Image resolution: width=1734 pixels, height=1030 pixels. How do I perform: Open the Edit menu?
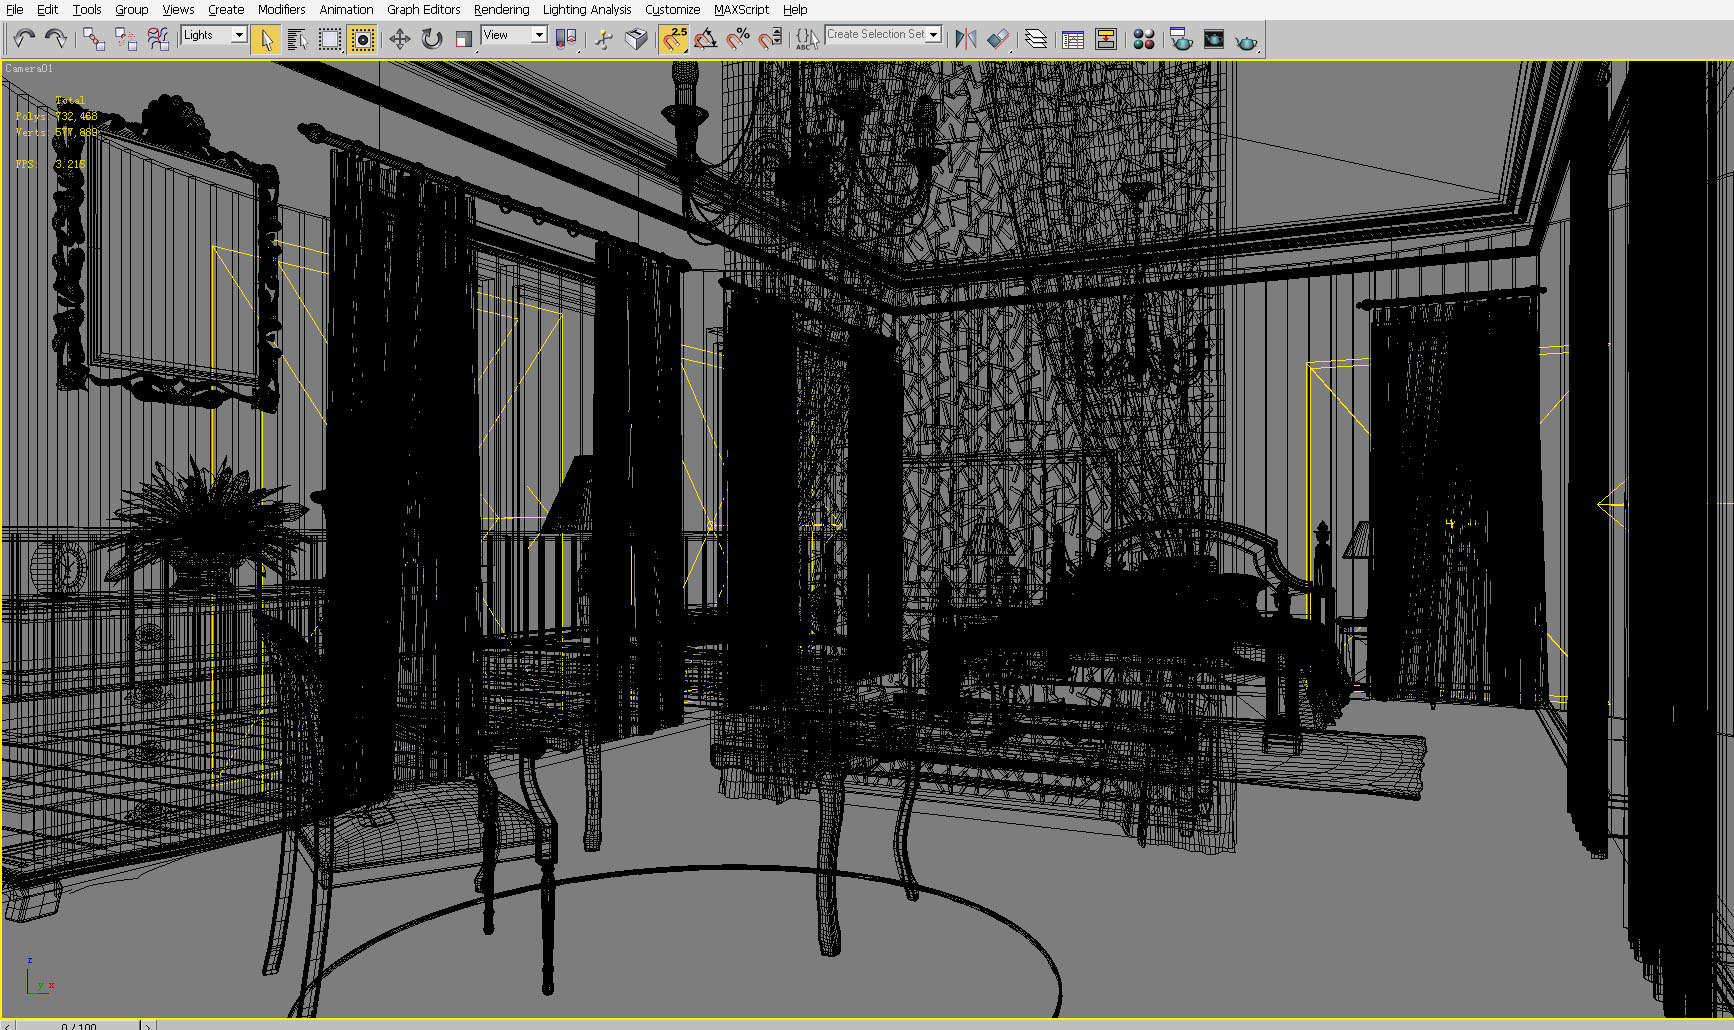(47, 9)
